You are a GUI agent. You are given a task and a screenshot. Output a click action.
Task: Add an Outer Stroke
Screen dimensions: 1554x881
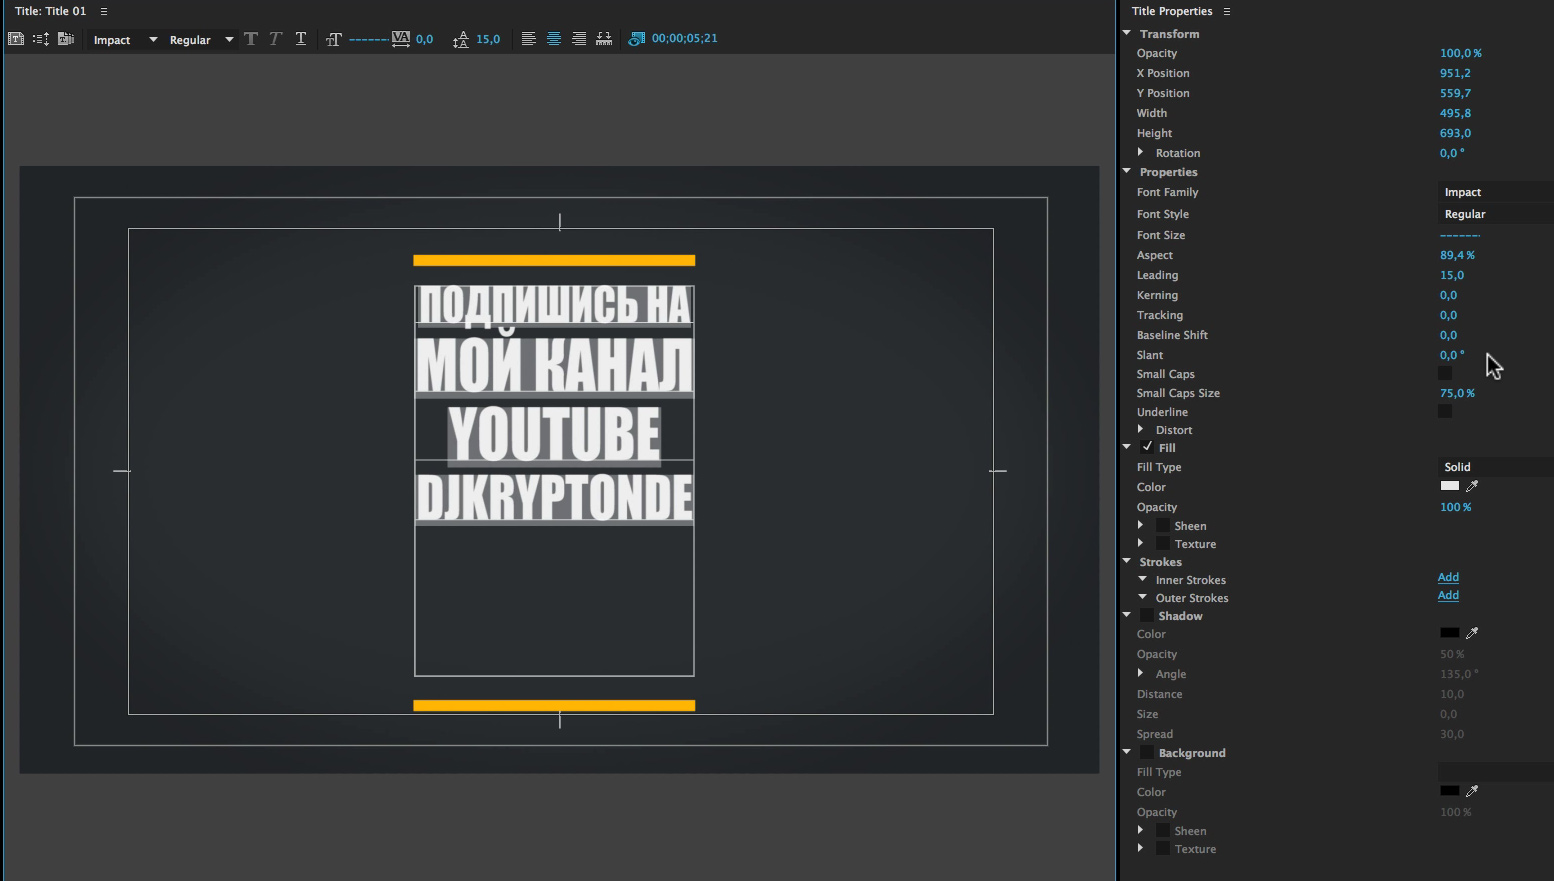point(1448,595)
